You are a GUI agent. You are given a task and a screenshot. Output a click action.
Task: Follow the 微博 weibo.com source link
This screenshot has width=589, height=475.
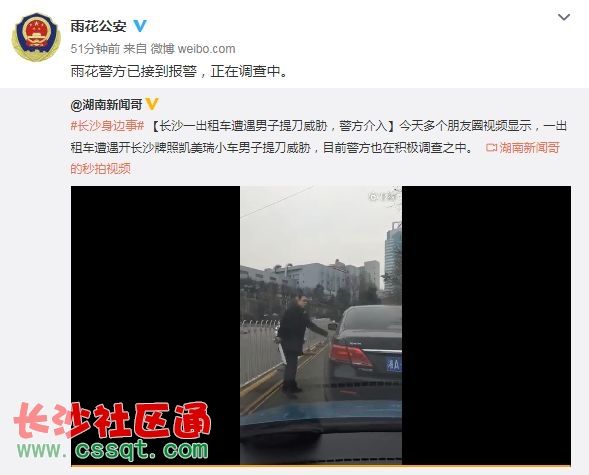pos(193,49)
